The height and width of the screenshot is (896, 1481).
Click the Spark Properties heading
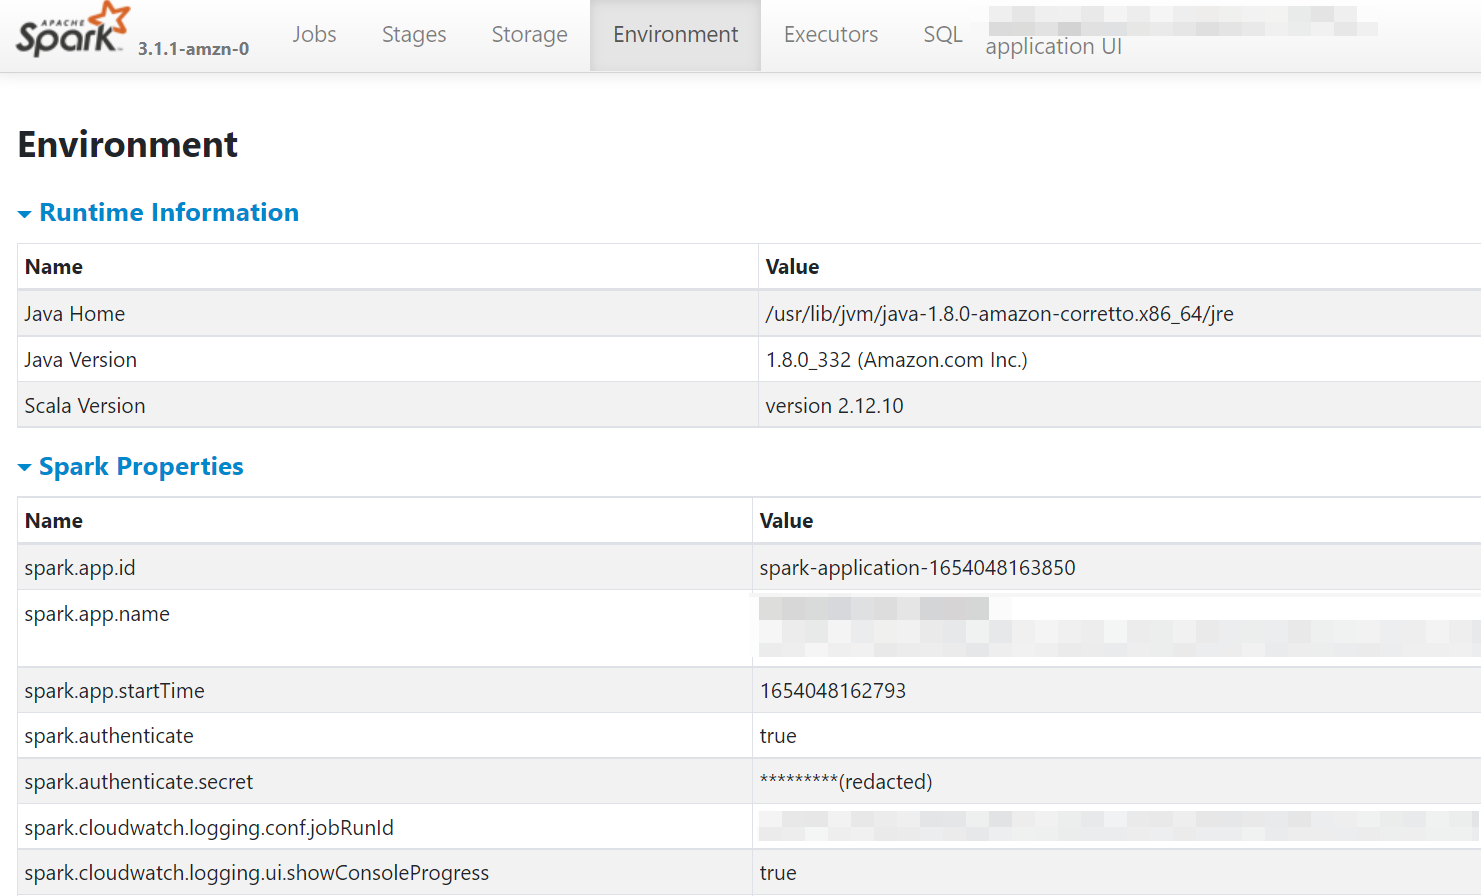(x=141, y=466)
